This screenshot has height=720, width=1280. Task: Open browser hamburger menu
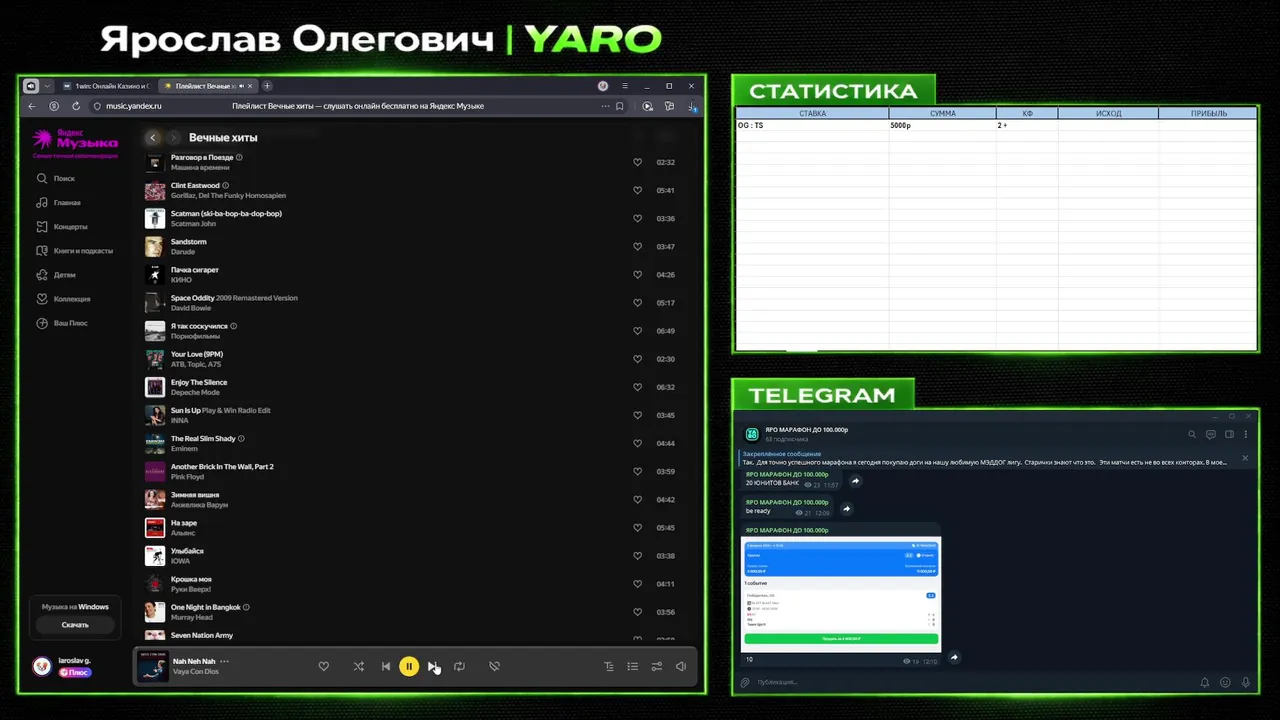click(625, 86)
